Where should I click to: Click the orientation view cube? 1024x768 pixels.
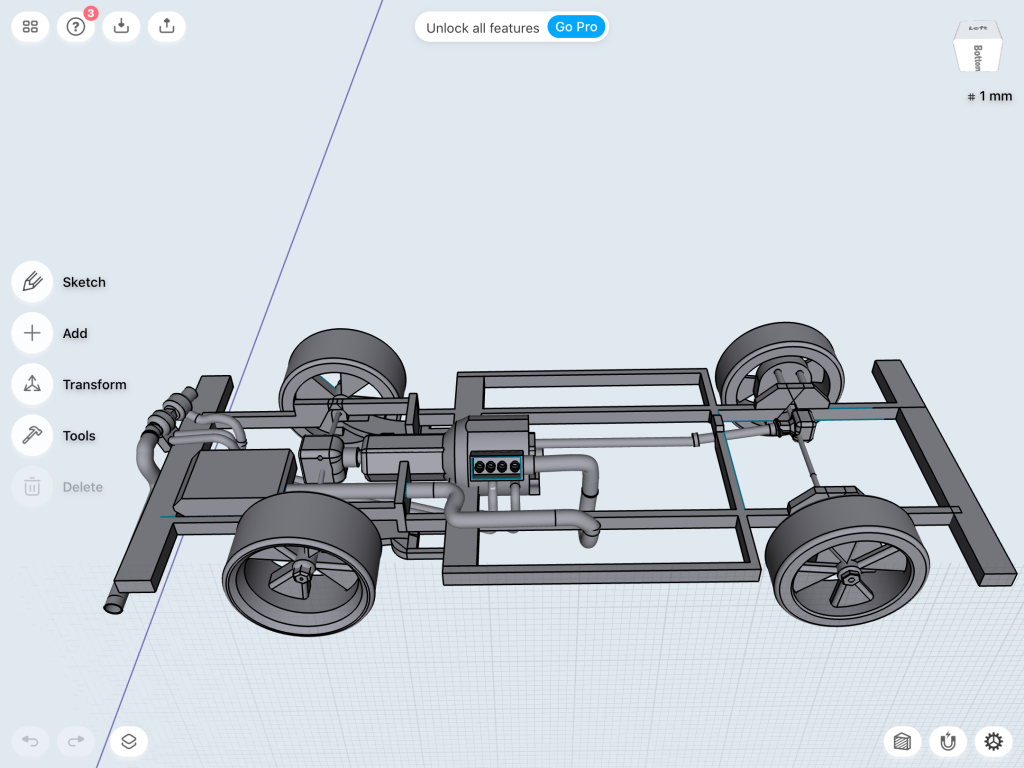[977, 48]
